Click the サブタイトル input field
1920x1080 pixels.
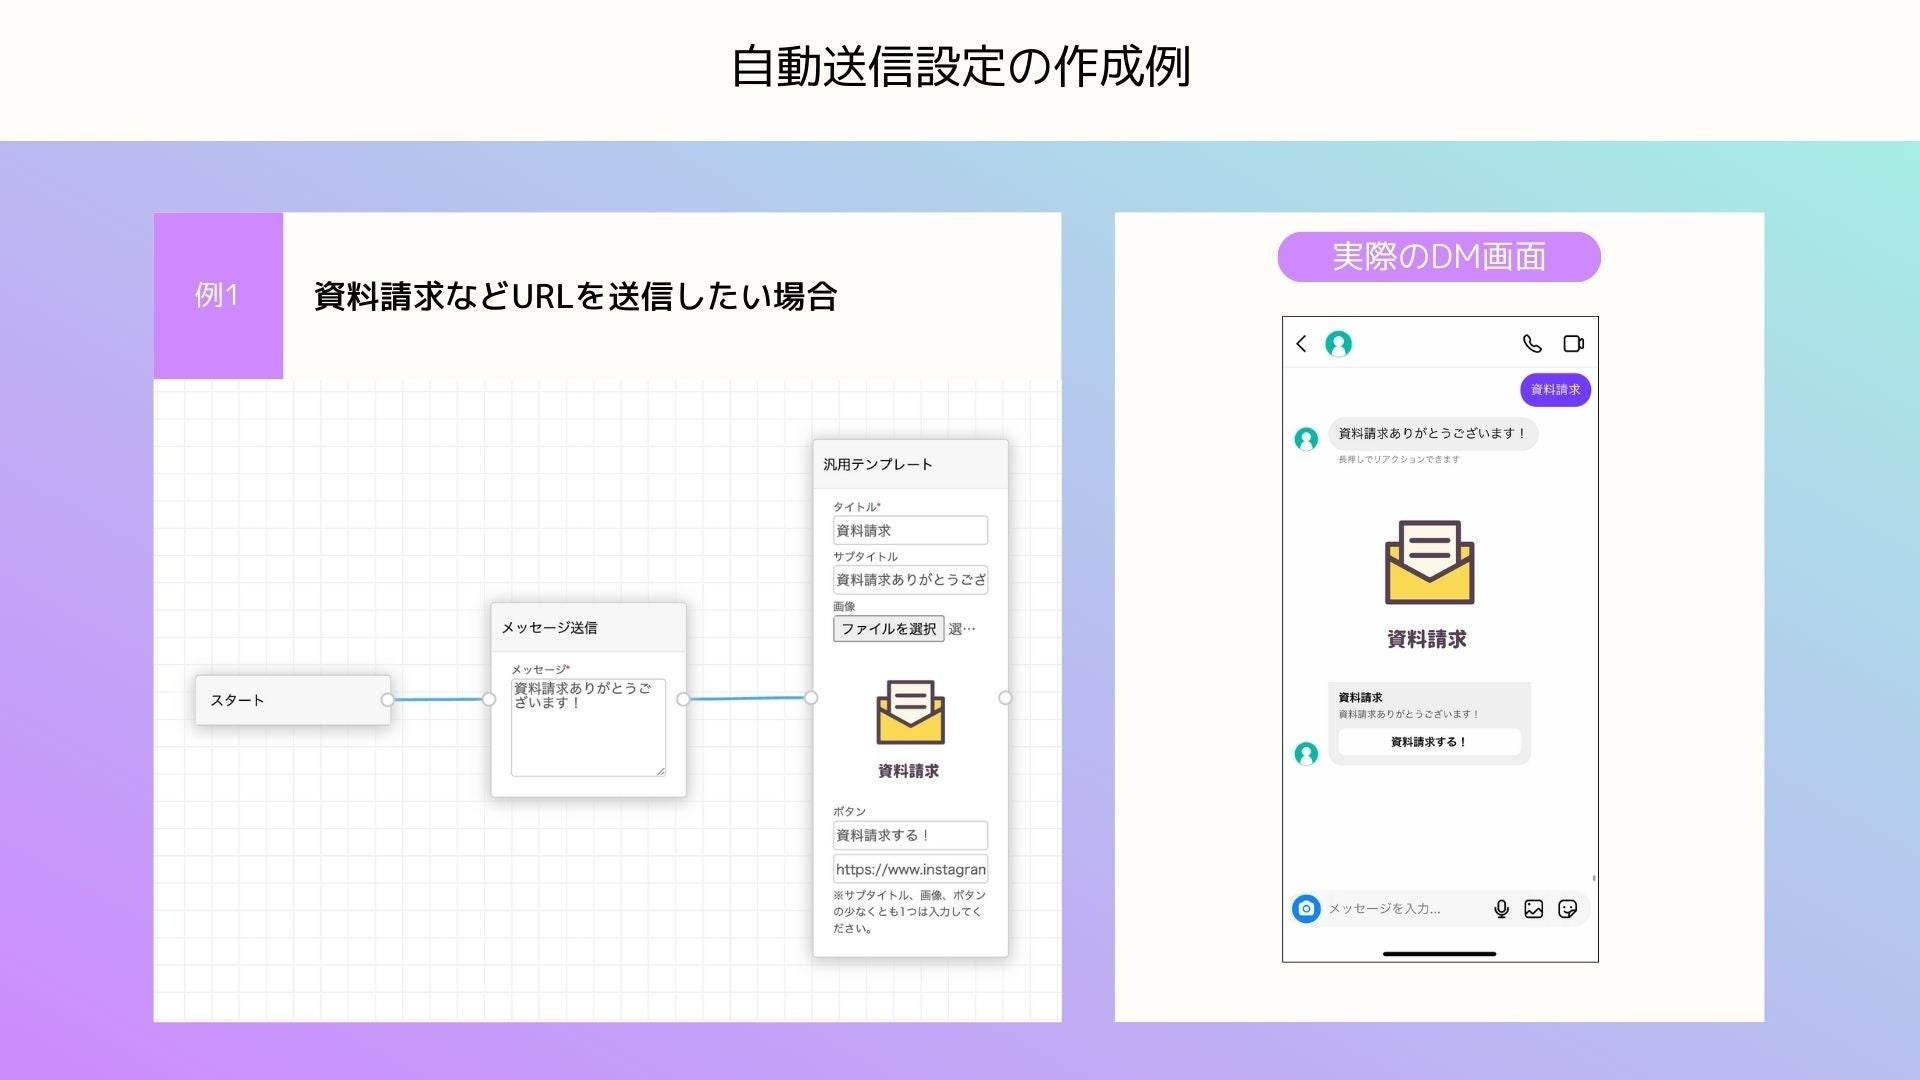point(910,580)
